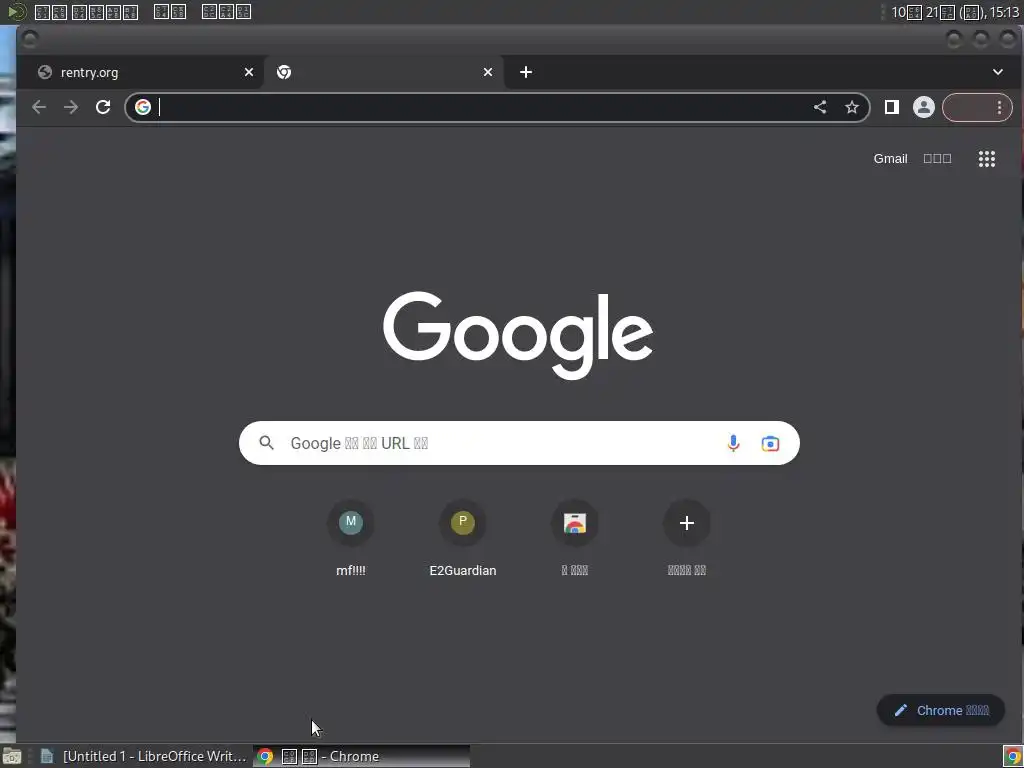Reload the page
The width and height of the screenshot is (1024, 768).
103,107
